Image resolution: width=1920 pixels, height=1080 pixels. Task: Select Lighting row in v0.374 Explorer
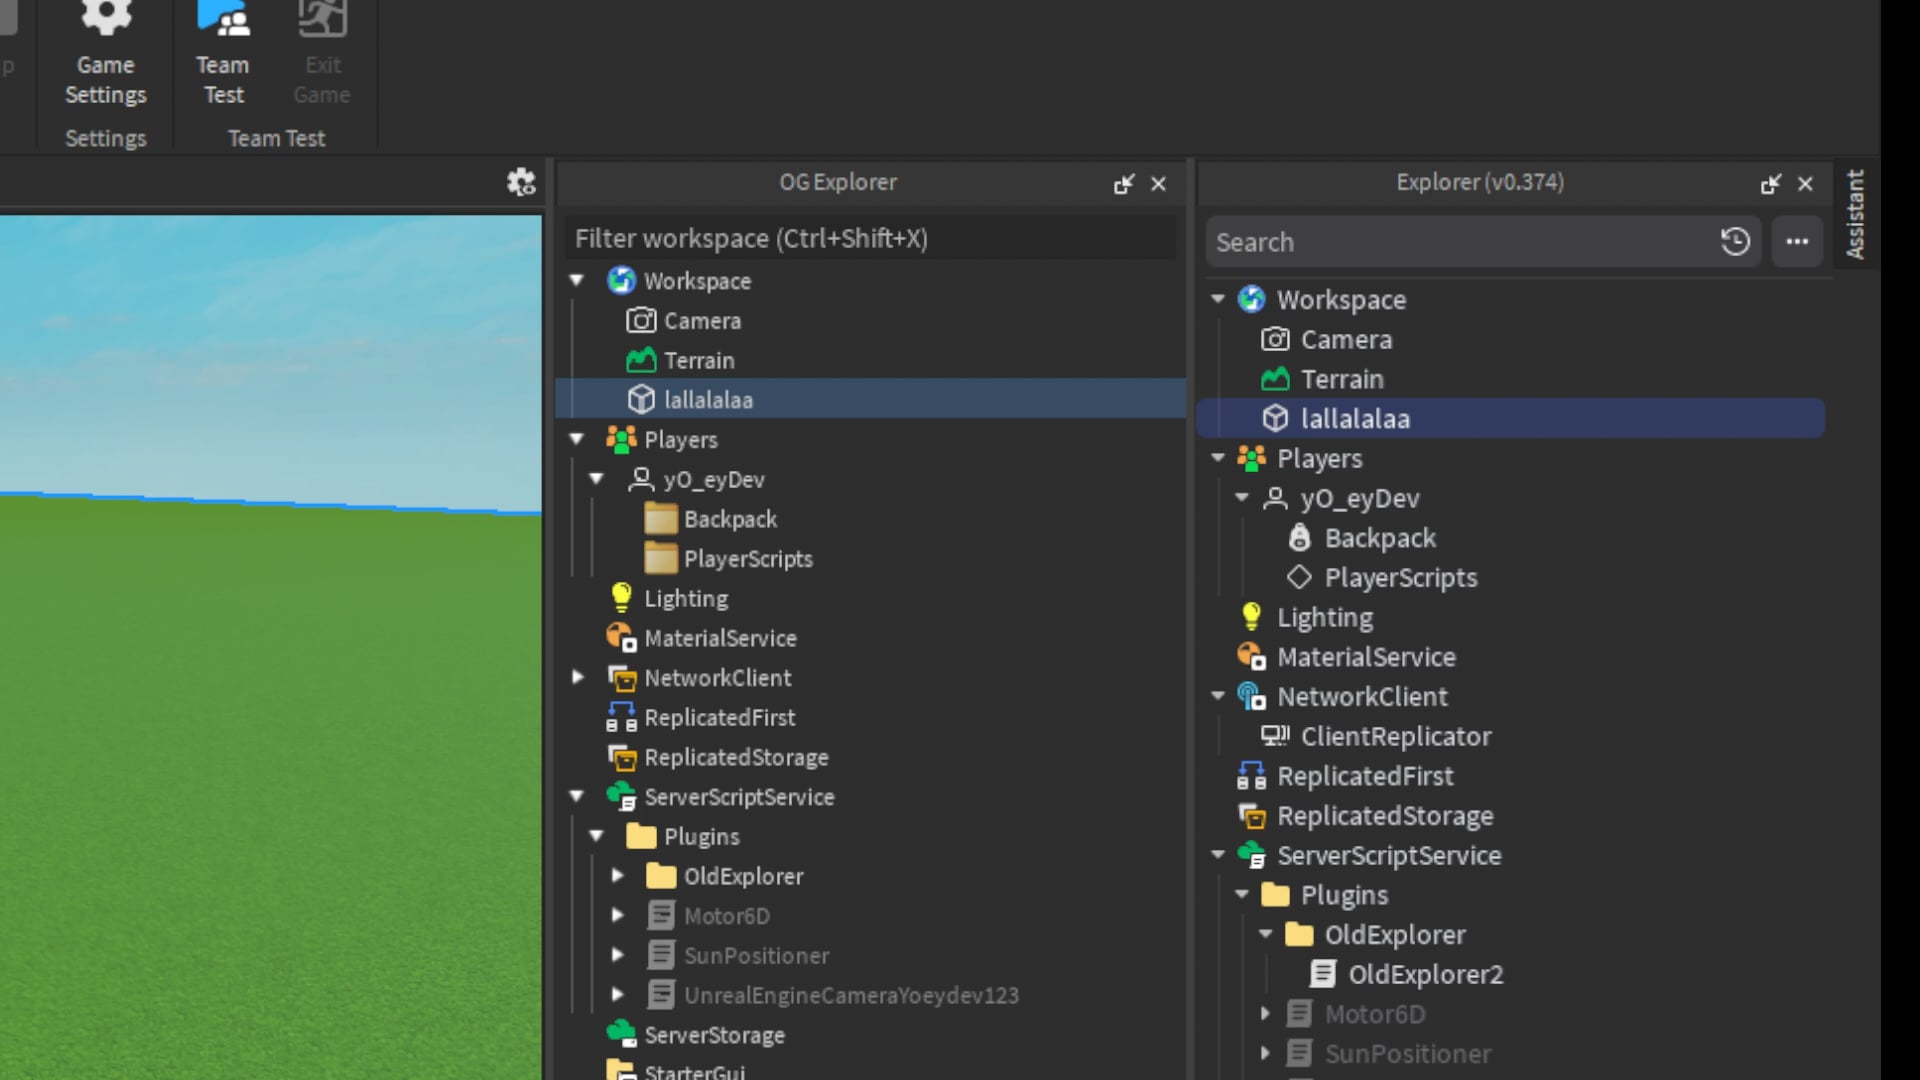(x=1510, y=617)
